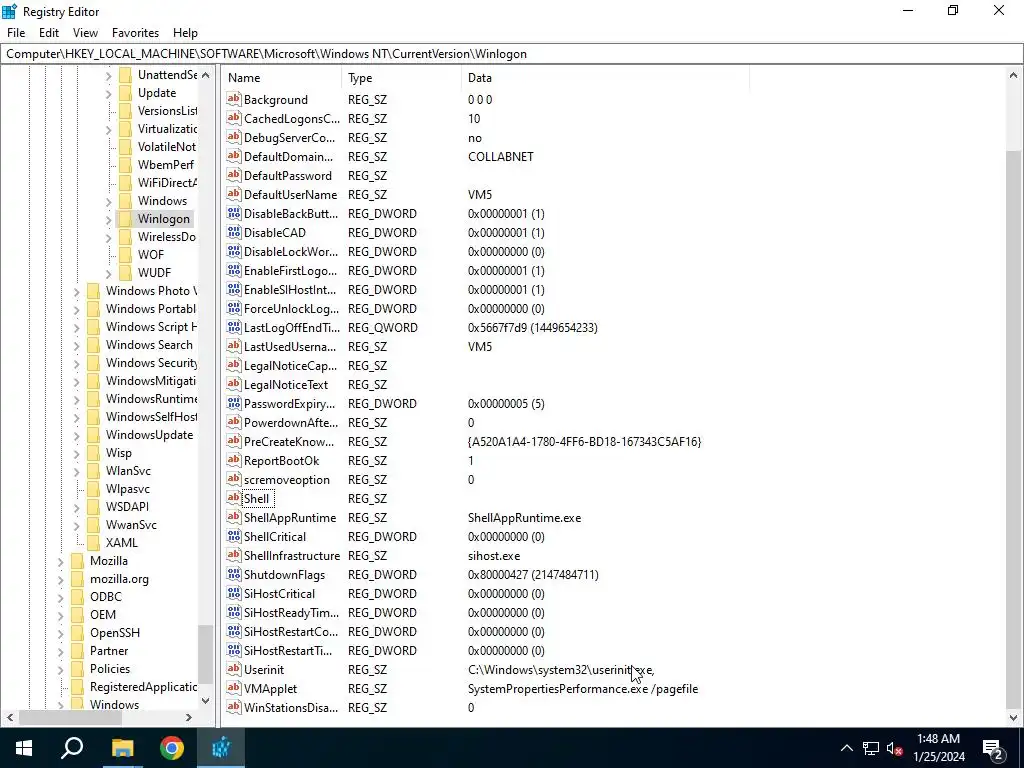Click the Policies folder icon
Image resolution: width=1024 pixels, height=768 pixels.
(78, 669)
